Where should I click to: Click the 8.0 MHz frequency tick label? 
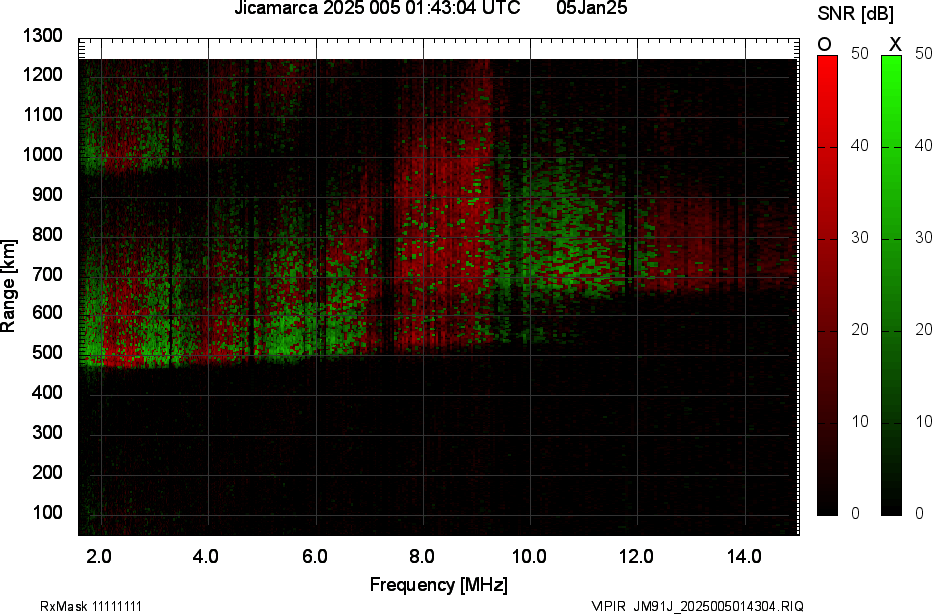422,556
